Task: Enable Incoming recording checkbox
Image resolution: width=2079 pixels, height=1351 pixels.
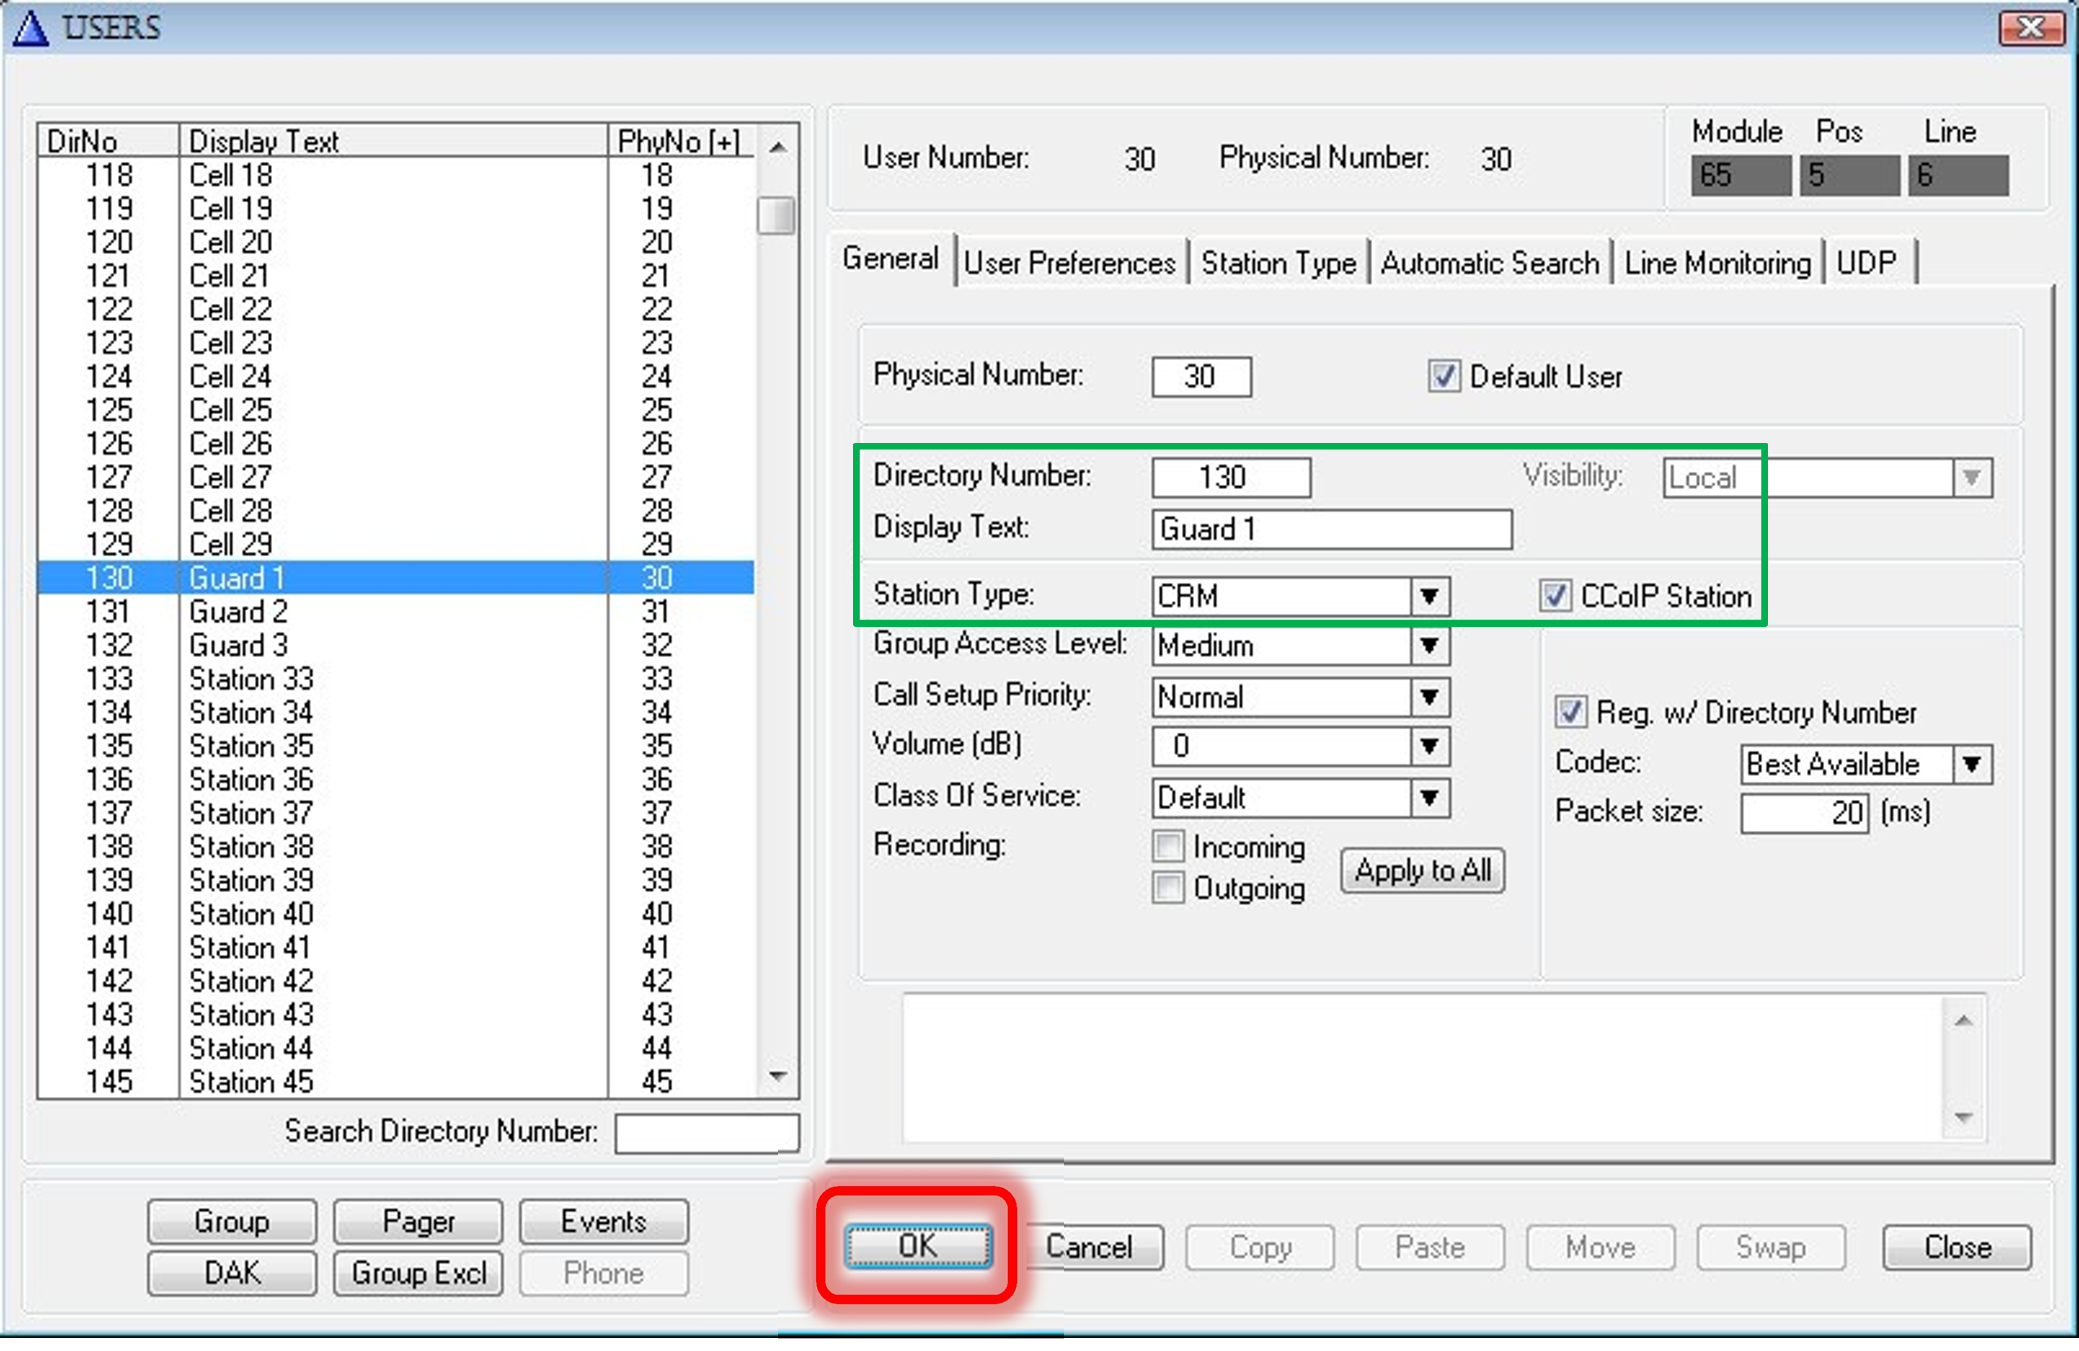Action: click(1168, 847)
